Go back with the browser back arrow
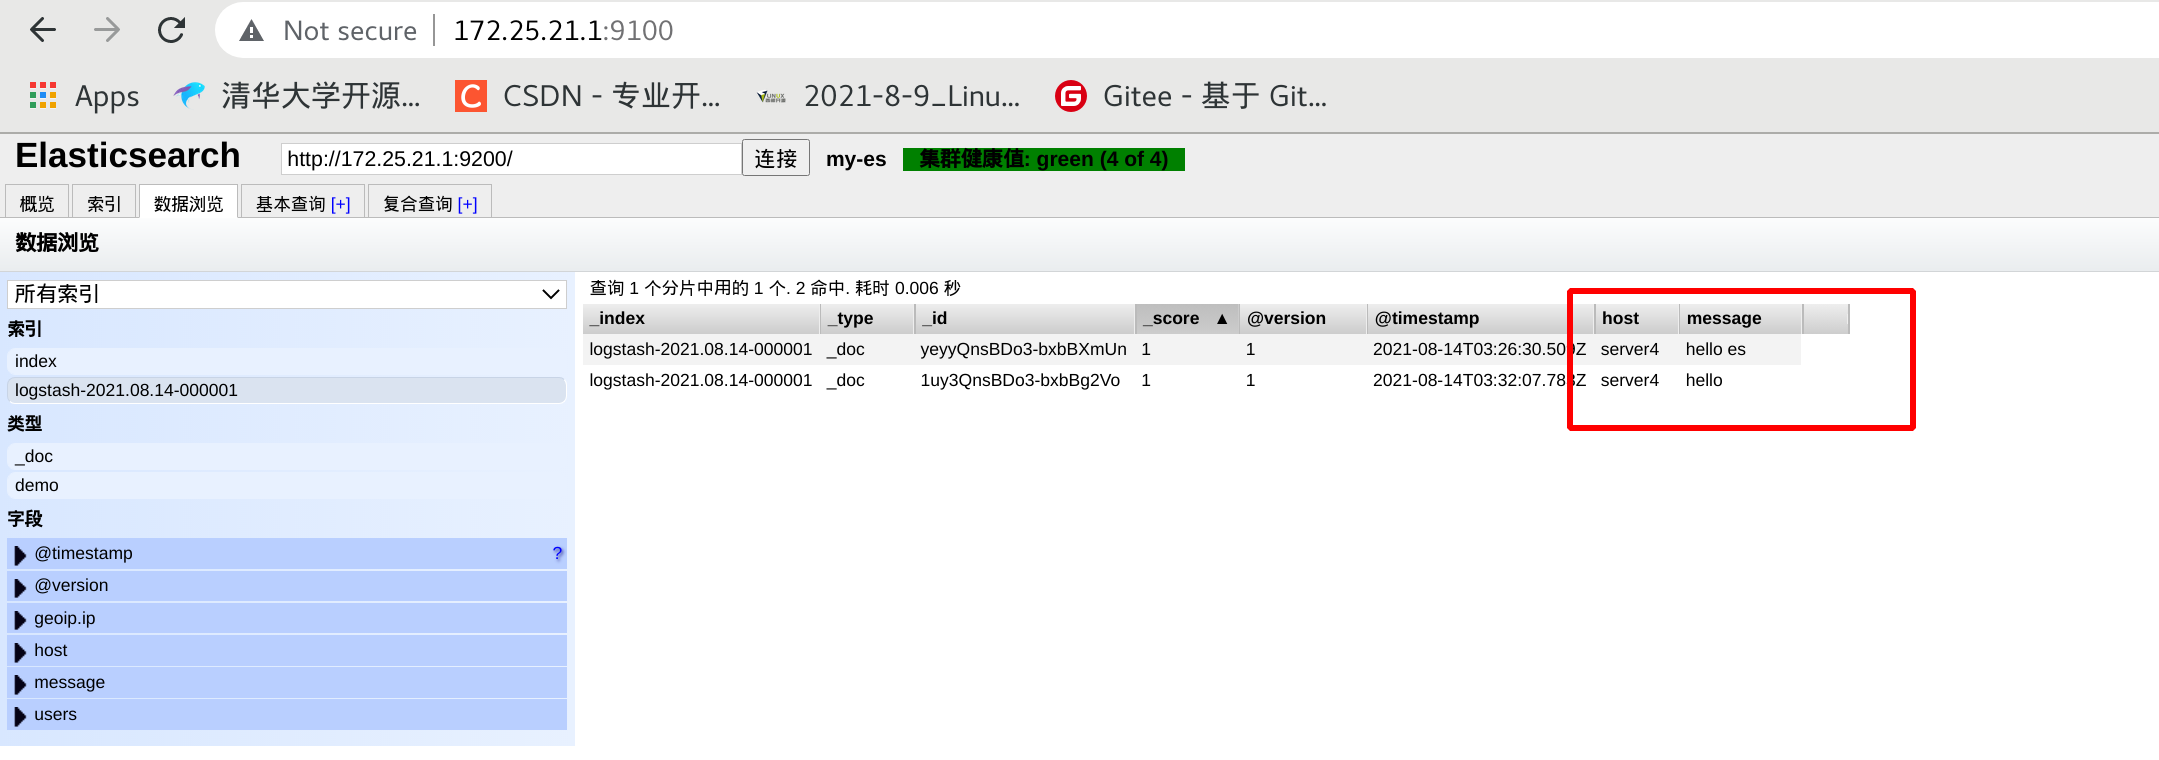The image size is (2159, 760). point(43,30)
